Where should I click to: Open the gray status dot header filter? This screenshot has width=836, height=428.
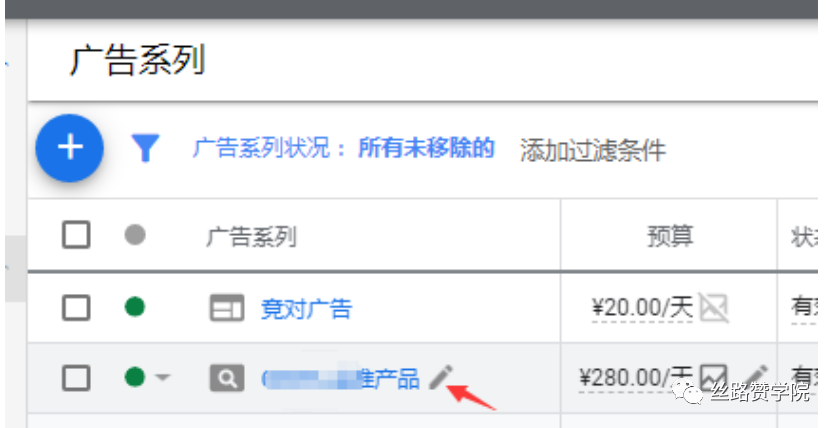(x=135, y=235)
